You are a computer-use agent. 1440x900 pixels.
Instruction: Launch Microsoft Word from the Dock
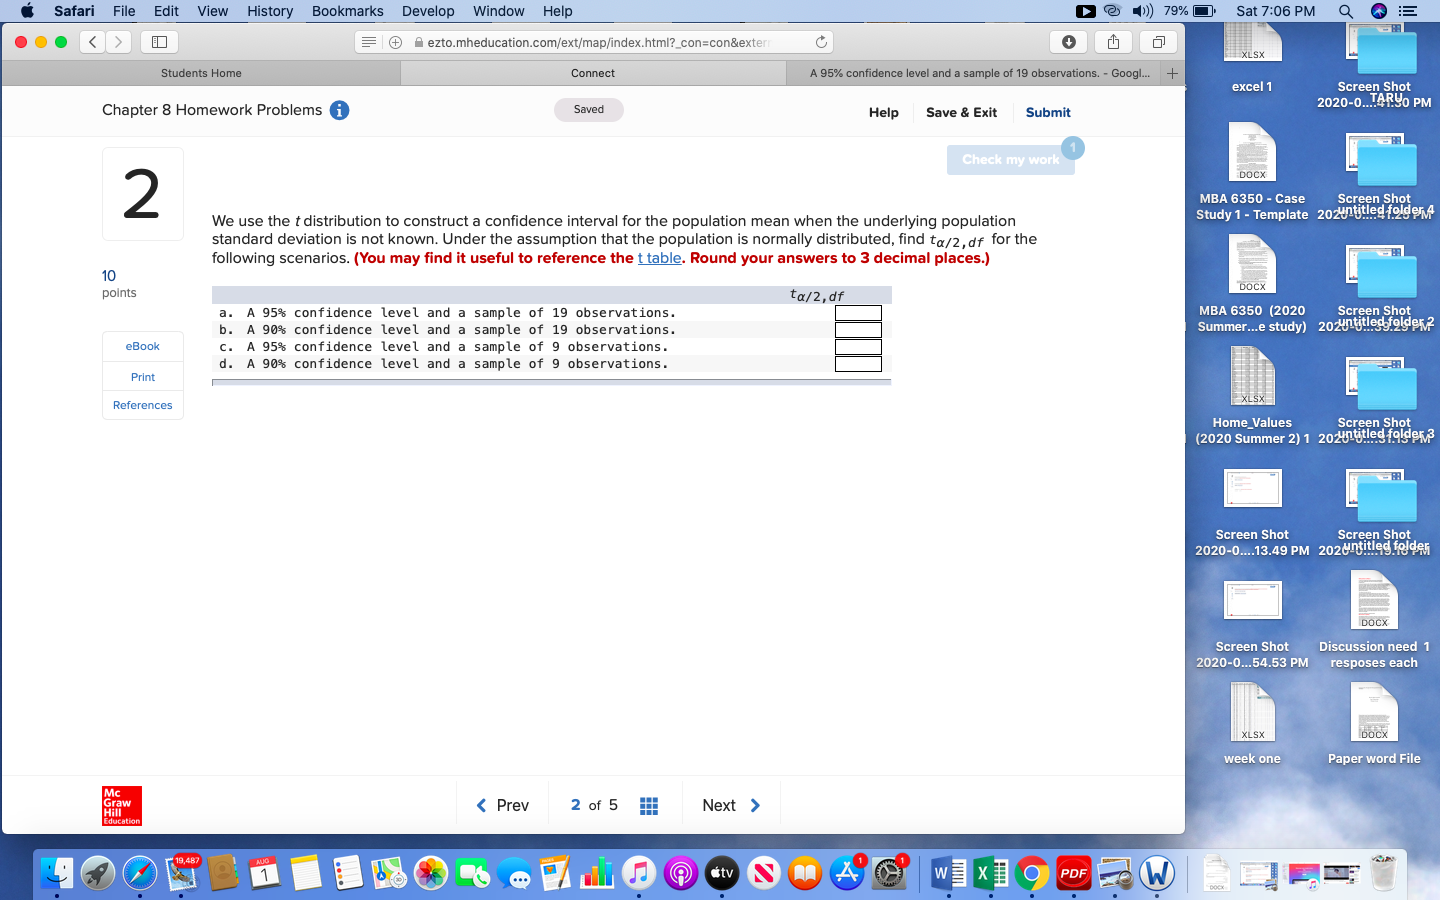(x=948, y=873)
